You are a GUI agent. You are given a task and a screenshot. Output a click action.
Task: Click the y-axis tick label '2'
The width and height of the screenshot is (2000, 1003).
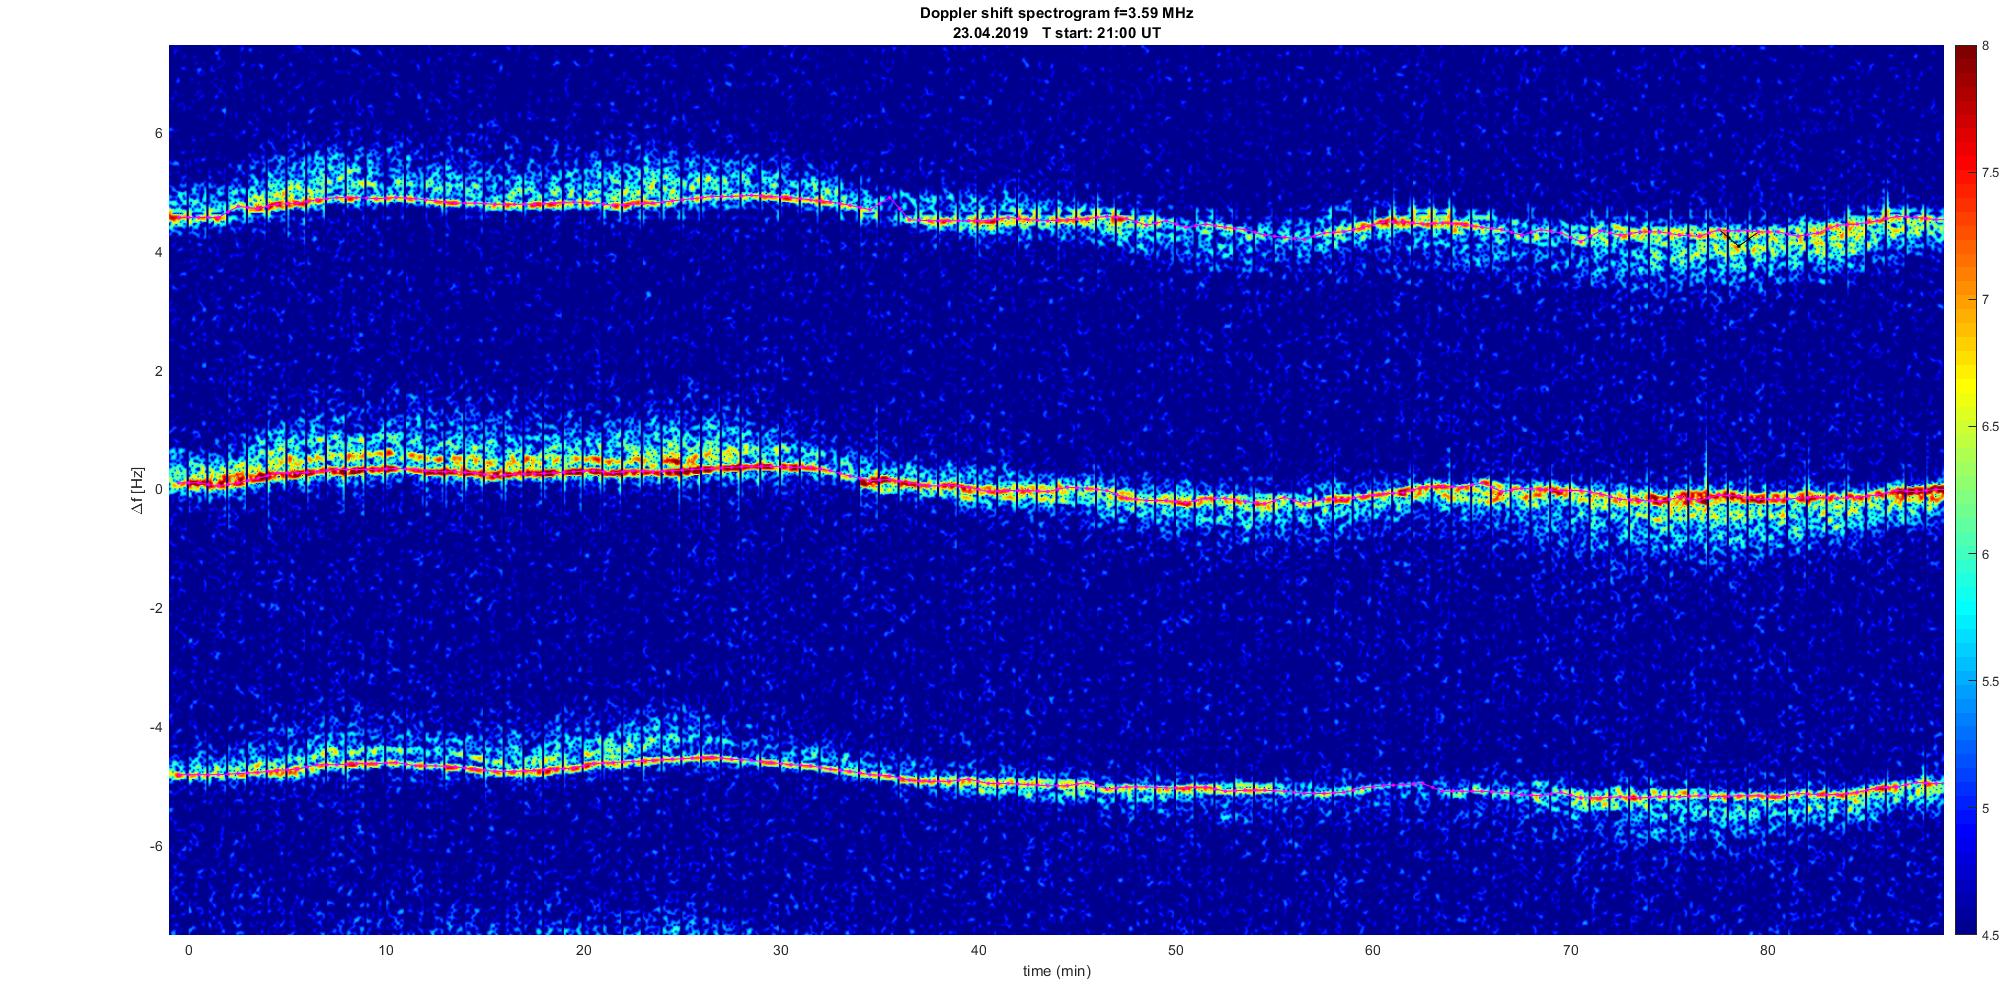[158, 371]
